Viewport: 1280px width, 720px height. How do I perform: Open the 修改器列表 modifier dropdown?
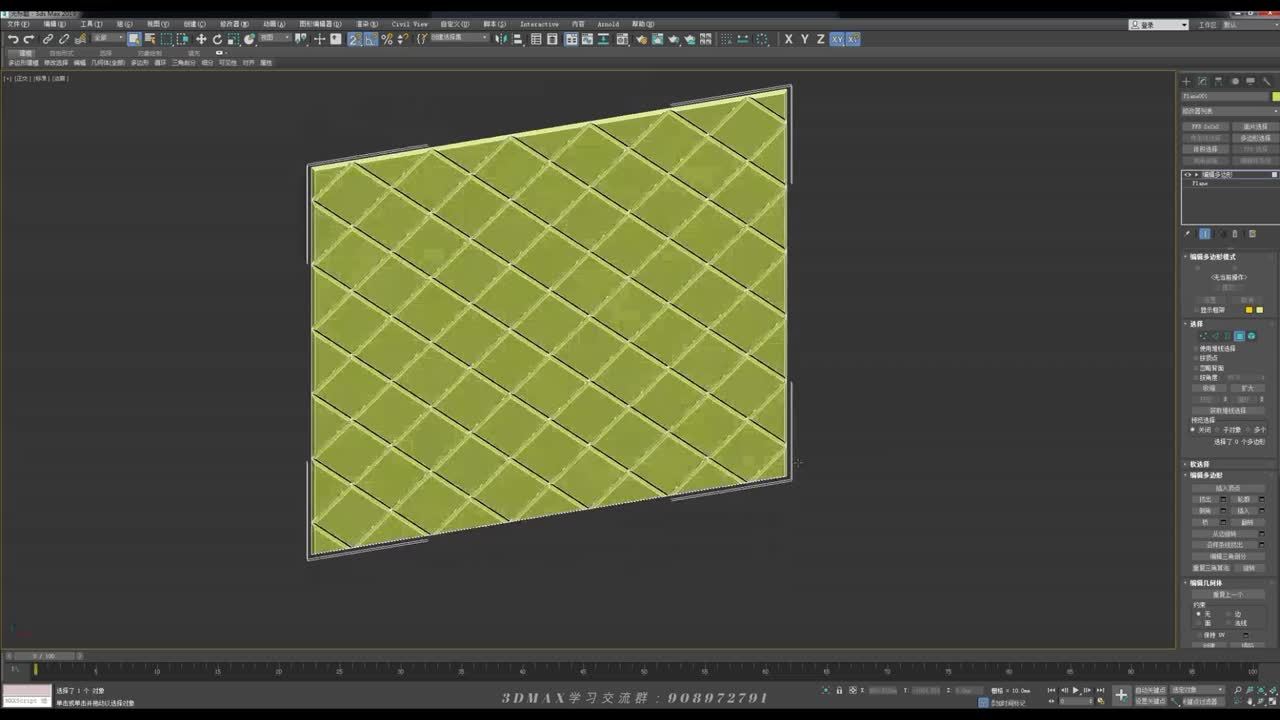[1226, 111]
